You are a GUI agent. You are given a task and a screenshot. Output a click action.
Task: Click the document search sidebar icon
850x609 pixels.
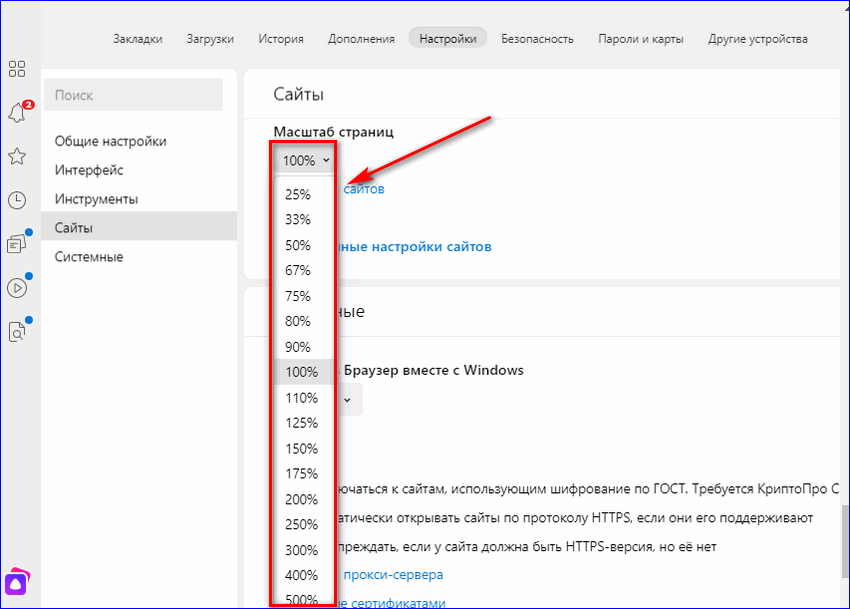tap(17, 332)
